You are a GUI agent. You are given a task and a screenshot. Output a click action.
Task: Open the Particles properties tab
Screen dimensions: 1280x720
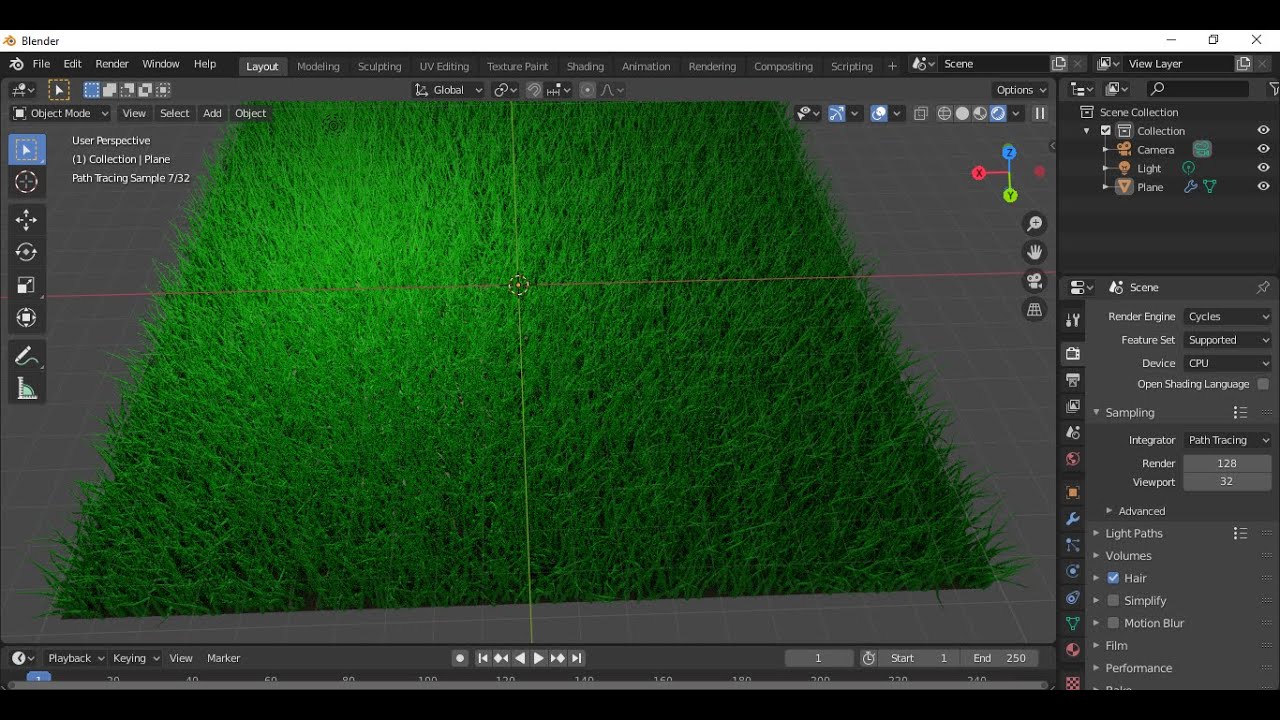click(x=1073, y=545)
